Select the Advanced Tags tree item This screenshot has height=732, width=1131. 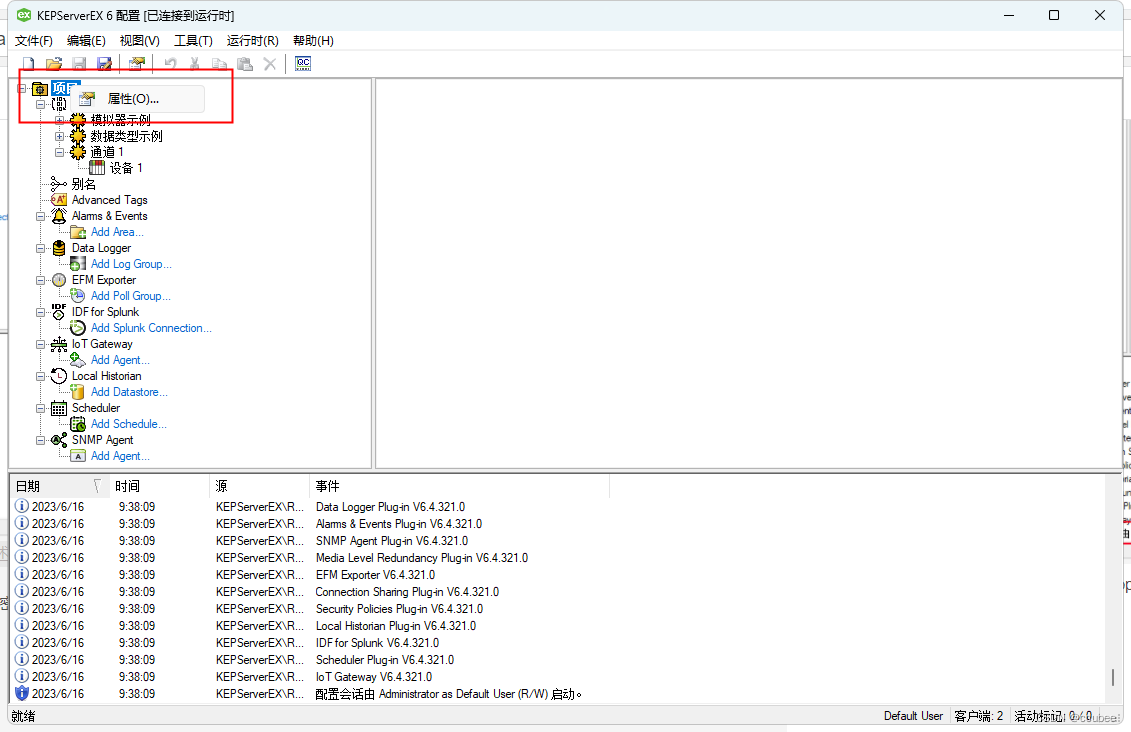(x=110, y=200)
